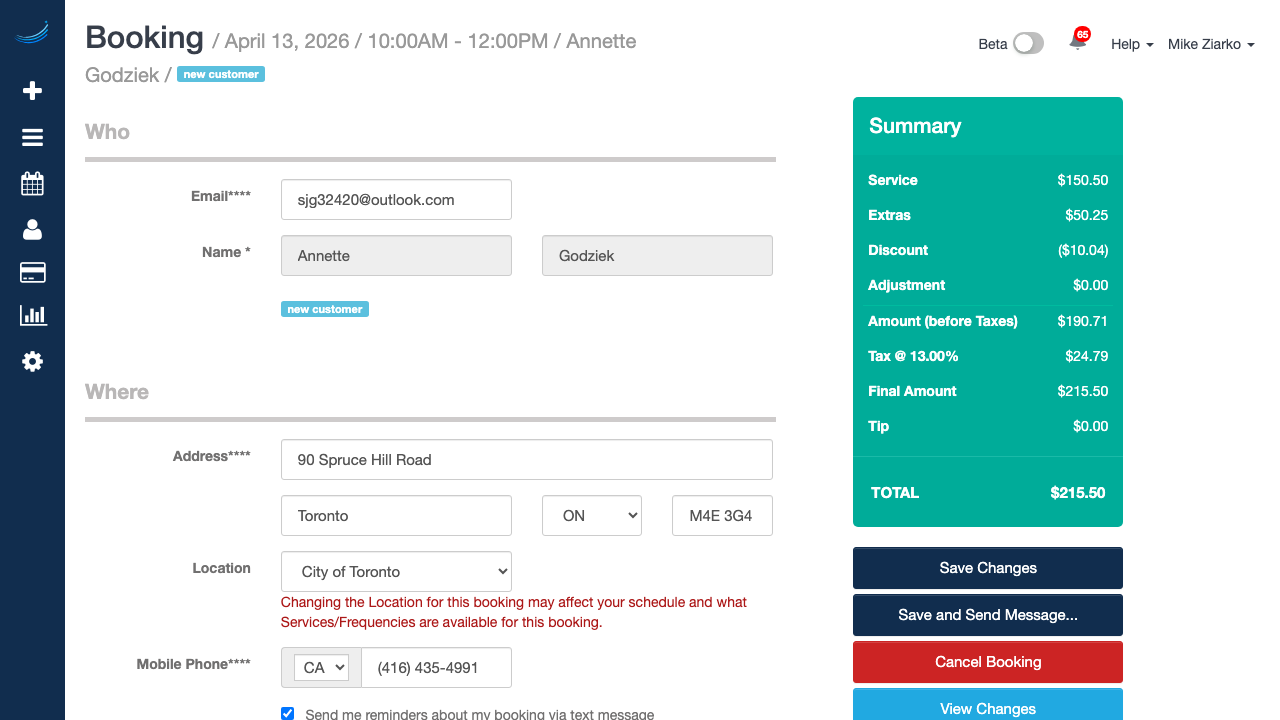The height and width of the screenshot is (720, 1280).
Task: Open the CA phone country dropdown
Action: pyautogui.click(x=321, y=668)
